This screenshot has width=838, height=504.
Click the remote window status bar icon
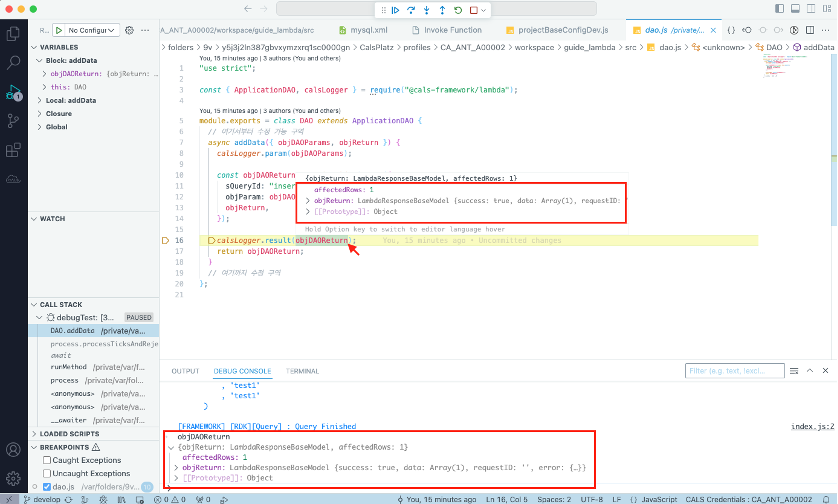point(10,499)
